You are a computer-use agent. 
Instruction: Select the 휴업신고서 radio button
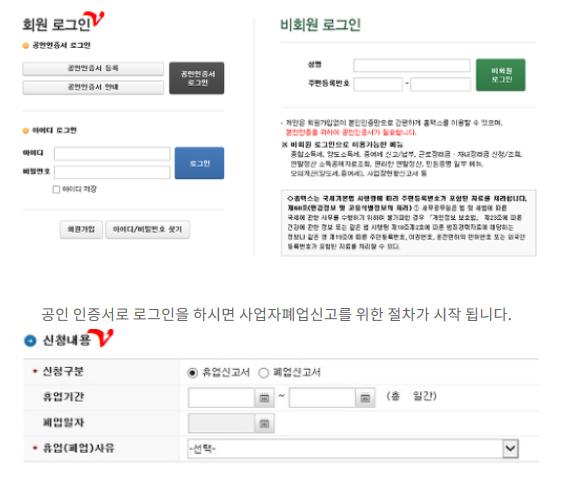click(192, 373)
